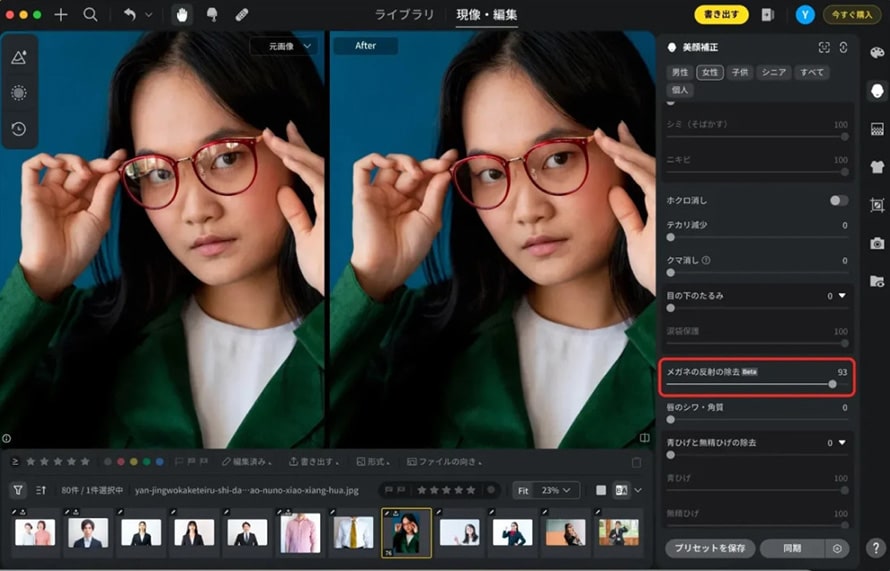Open the color palette panel in the sidebar
Screen dimensions: 890x571
(x=877, y=53)
